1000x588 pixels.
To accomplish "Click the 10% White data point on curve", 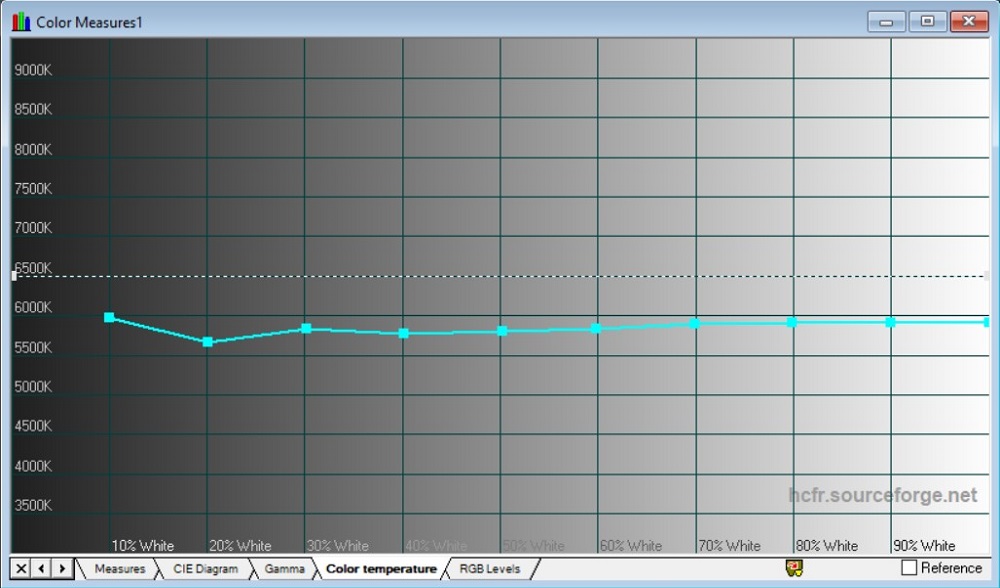I will (109, 317).
